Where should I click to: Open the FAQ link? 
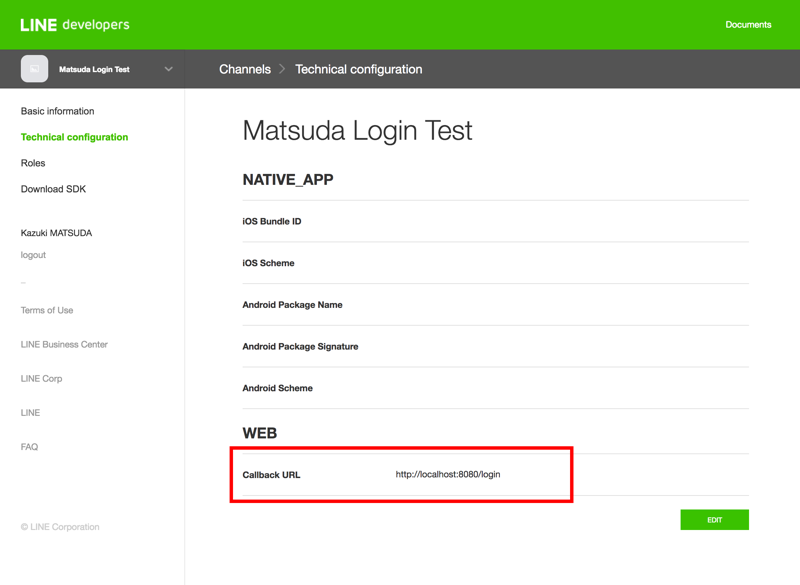point(29,447)
